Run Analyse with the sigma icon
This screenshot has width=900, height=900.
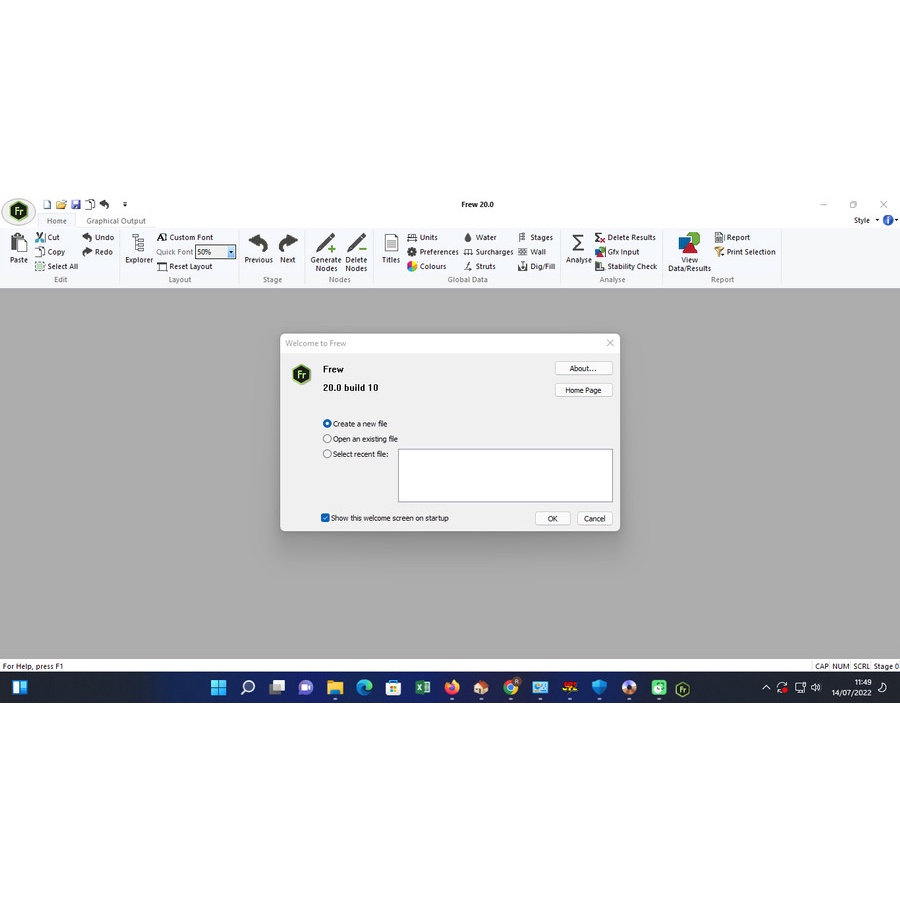coord(578,243)
